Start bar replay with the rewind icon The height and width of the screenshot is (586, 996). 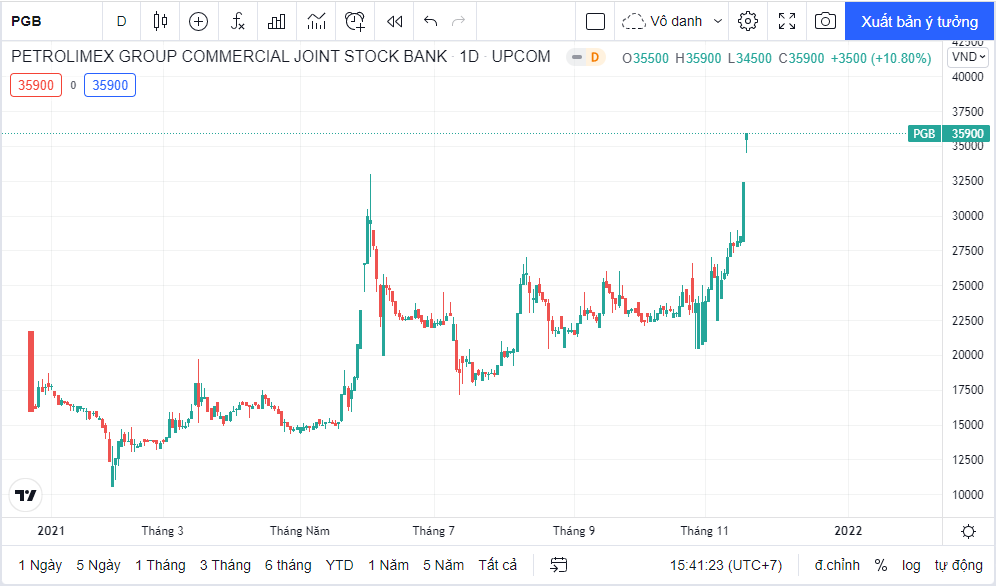point(395,21)
